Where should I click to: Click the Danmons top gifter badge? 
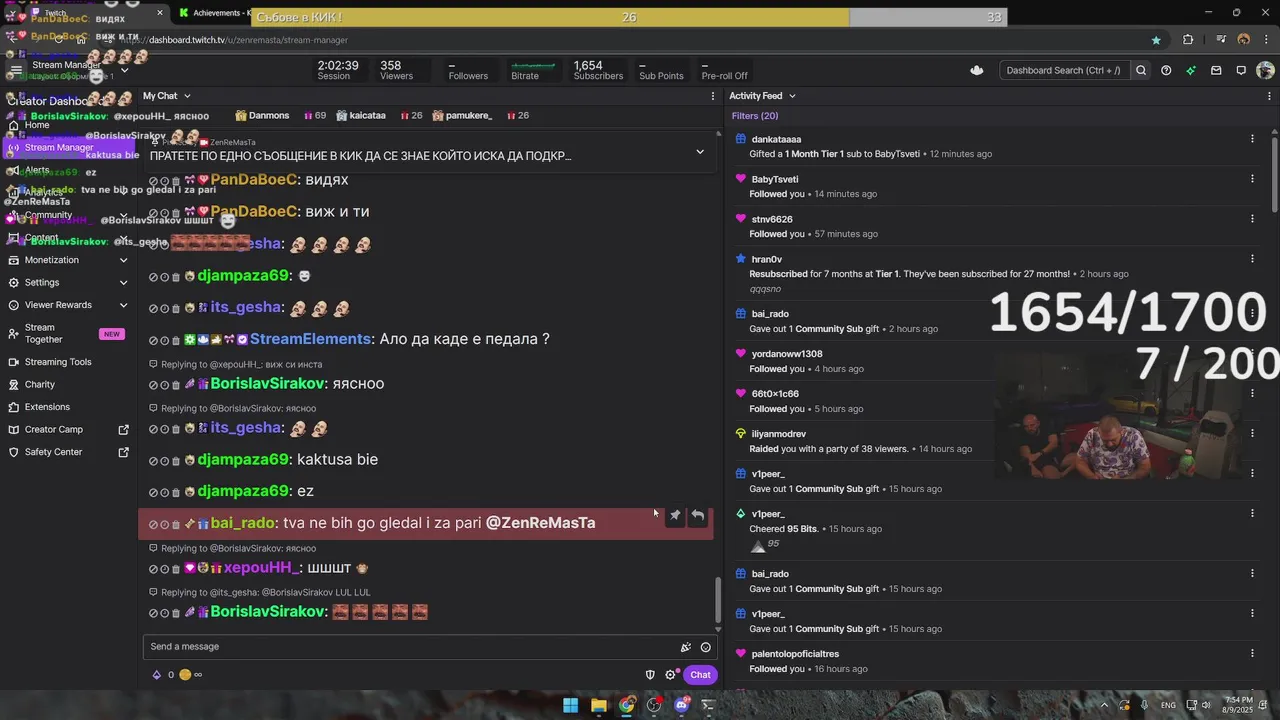click(x=261, y=116)
